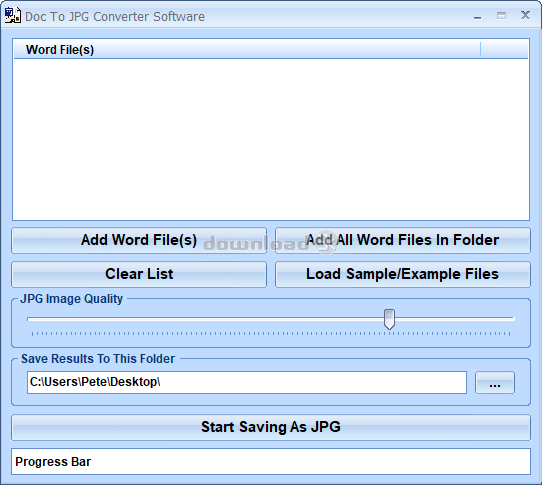The image size is (542, 485).
Task: Maximize the converter window
Action: pos(501,16)
